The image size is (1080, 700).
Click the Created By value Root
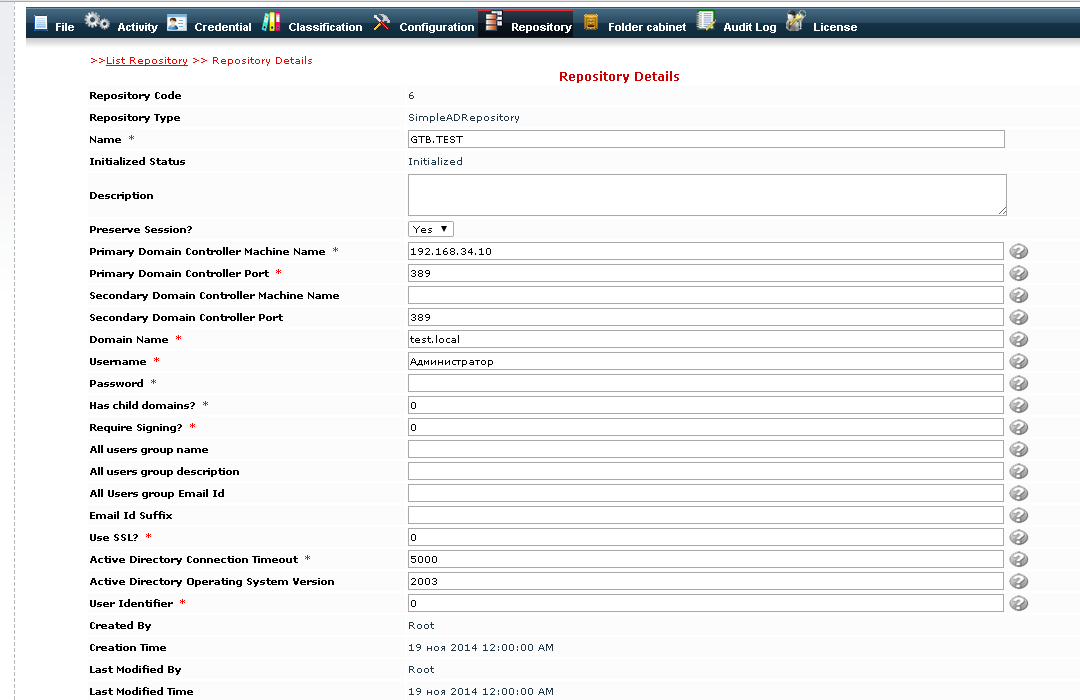(421, 626)
